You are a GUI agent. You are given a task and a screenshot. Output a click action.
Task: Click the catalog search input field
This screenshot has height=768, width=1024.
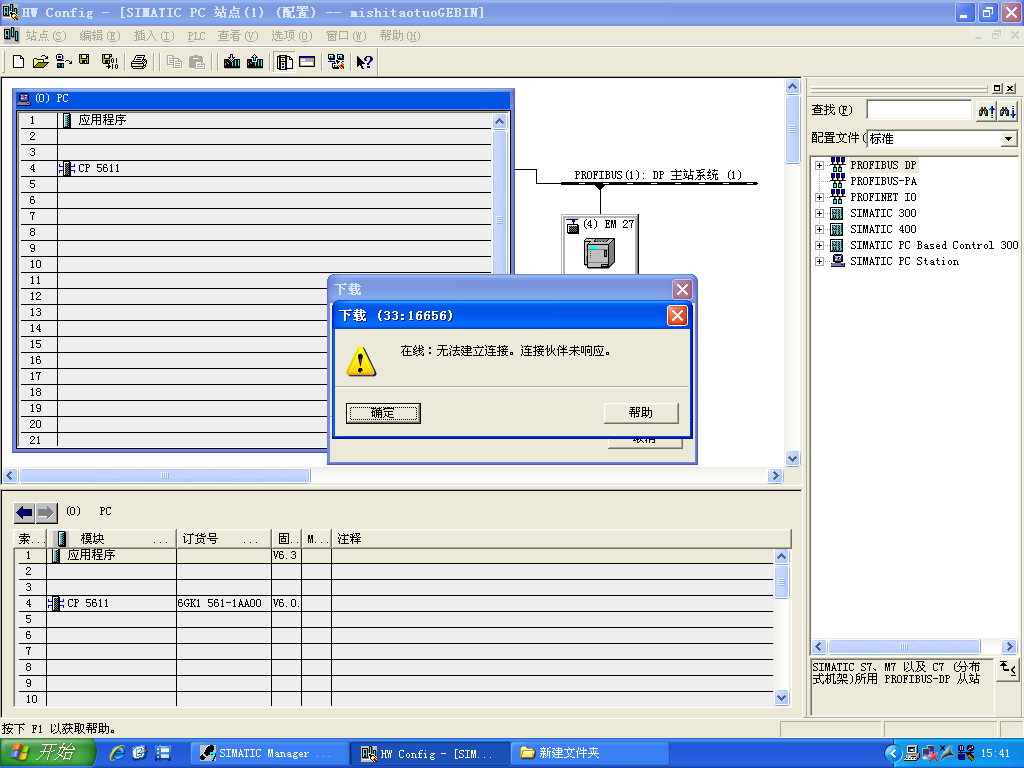[x=919, y=110]
